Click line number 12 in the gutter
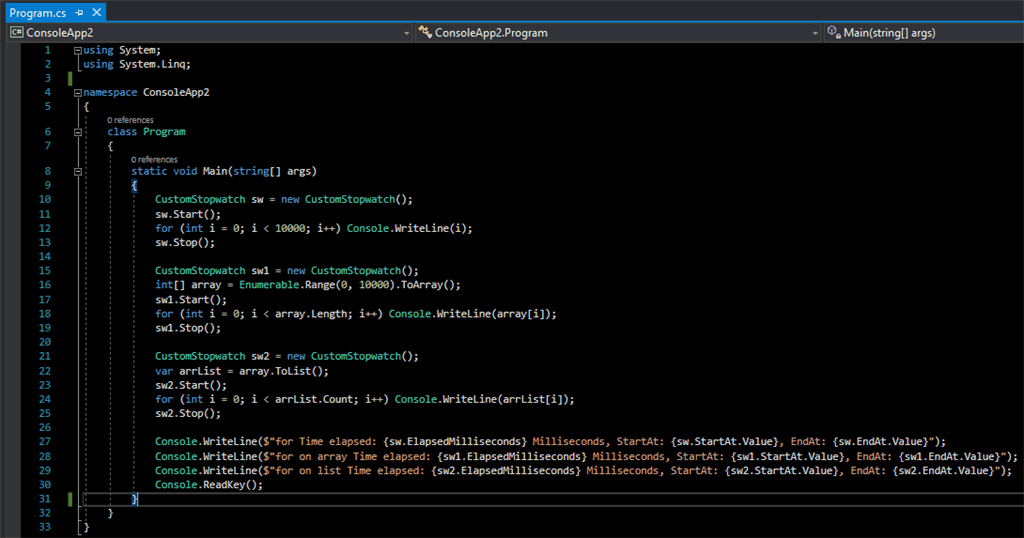 coord(44,228)
